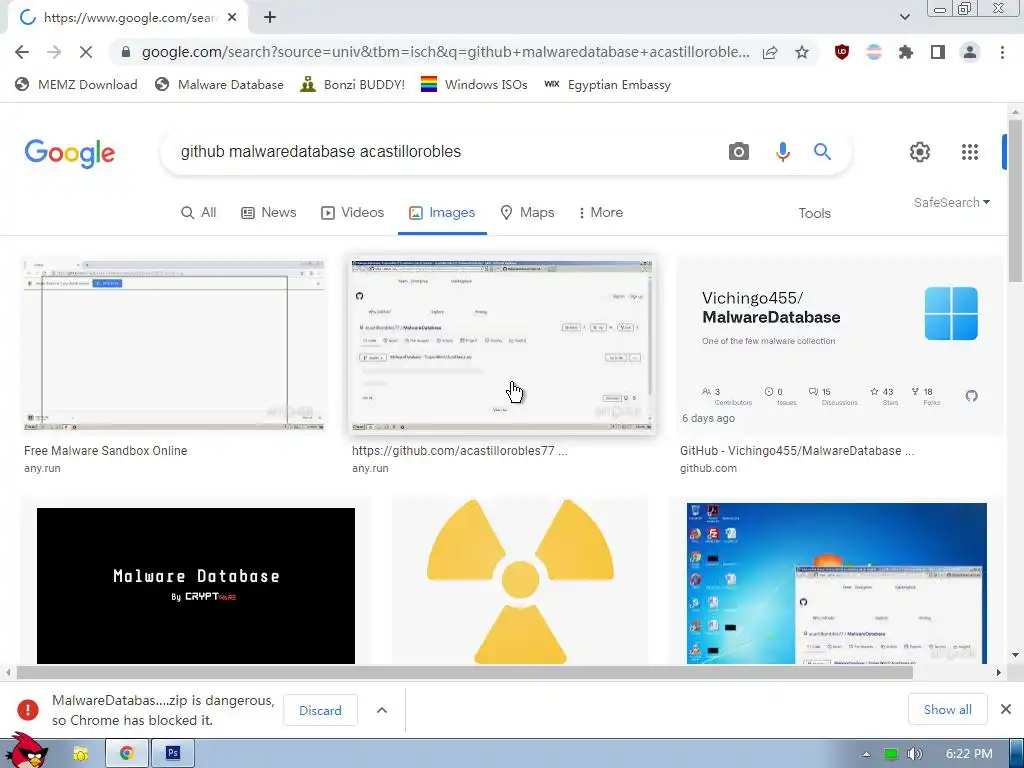The height and width of the screenshot is (768, 1024).
Task: Click the scroll down arrow of page
Action: coord(1014,655)
